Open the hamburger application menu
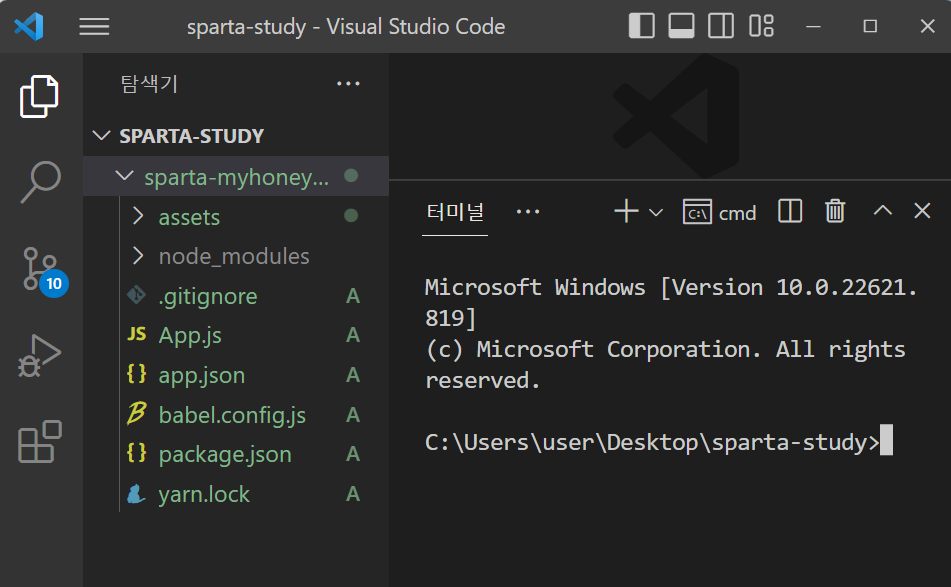The image size is (951, 587). [x=94, y=27]
